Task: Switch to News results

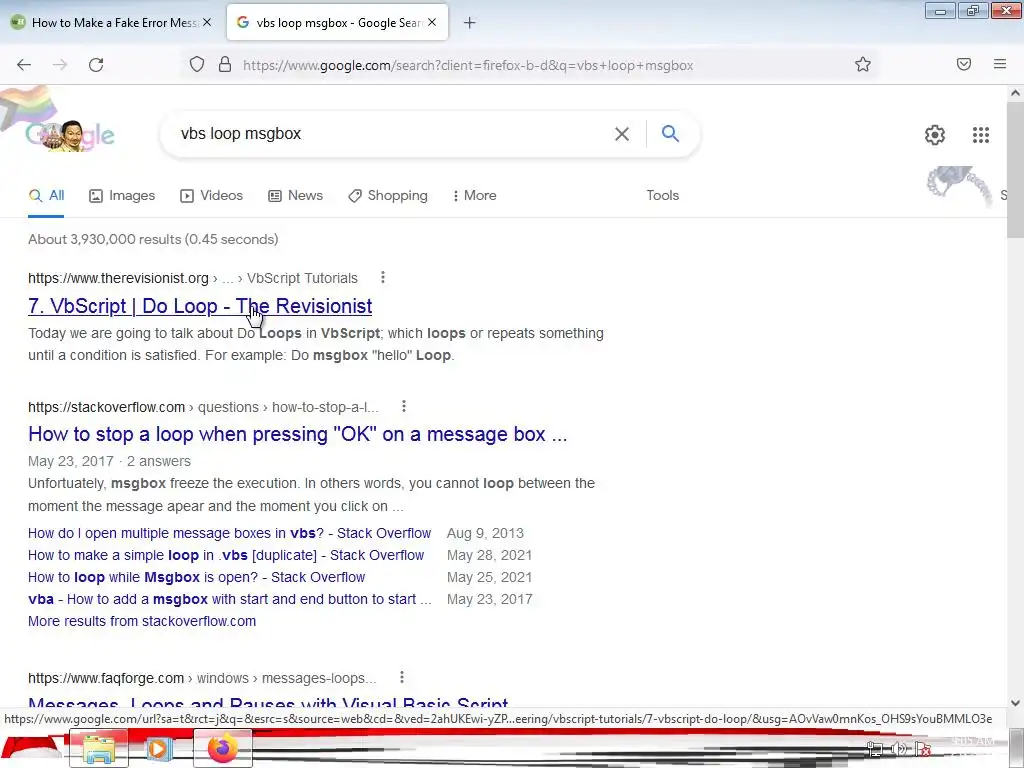Action: [x=295, y=195]
